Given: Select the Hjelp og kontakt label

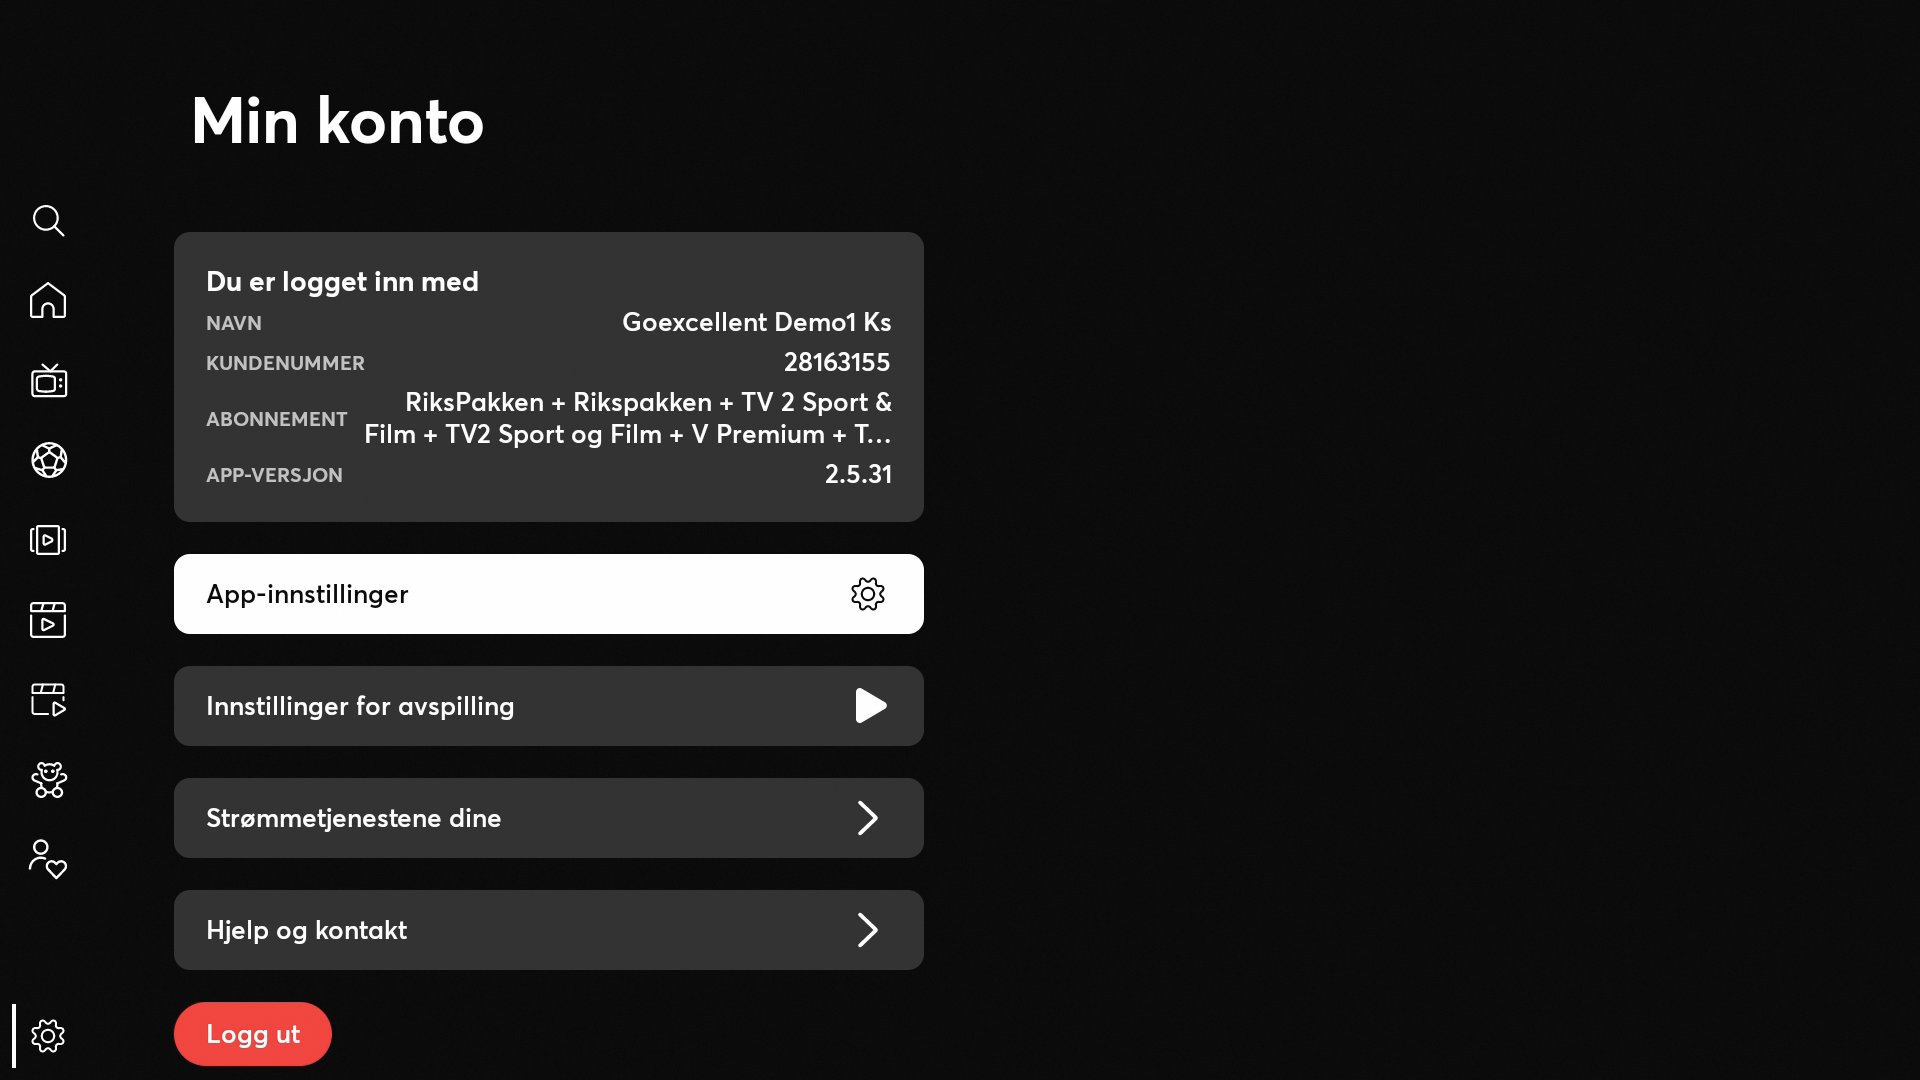Looking at the screenshot, I should (307, 930).
